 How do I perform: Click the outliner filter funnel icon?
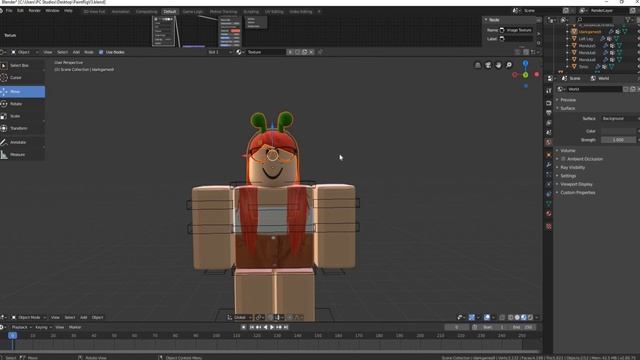(x=628, y=19)
